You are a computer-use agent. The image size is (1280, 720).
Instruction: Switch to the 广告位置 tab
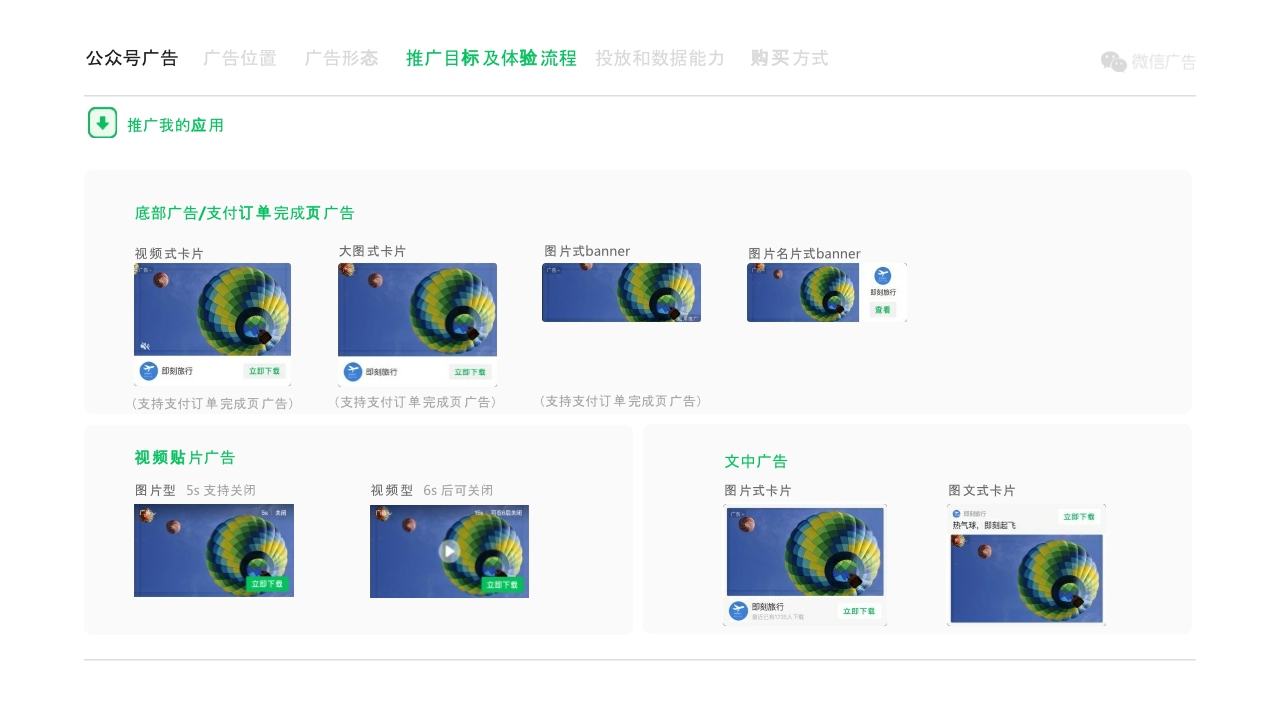(240, 58)
